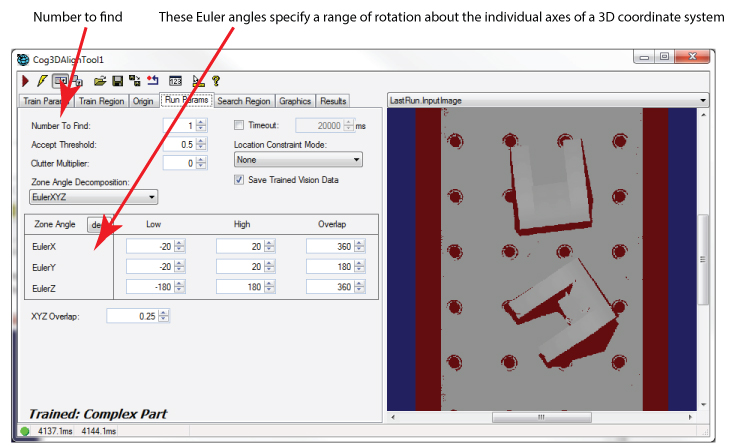Click the lightning bolt electric mode icon
The width and height of the screenshot is (739, 447).
(x=42, y=80)
